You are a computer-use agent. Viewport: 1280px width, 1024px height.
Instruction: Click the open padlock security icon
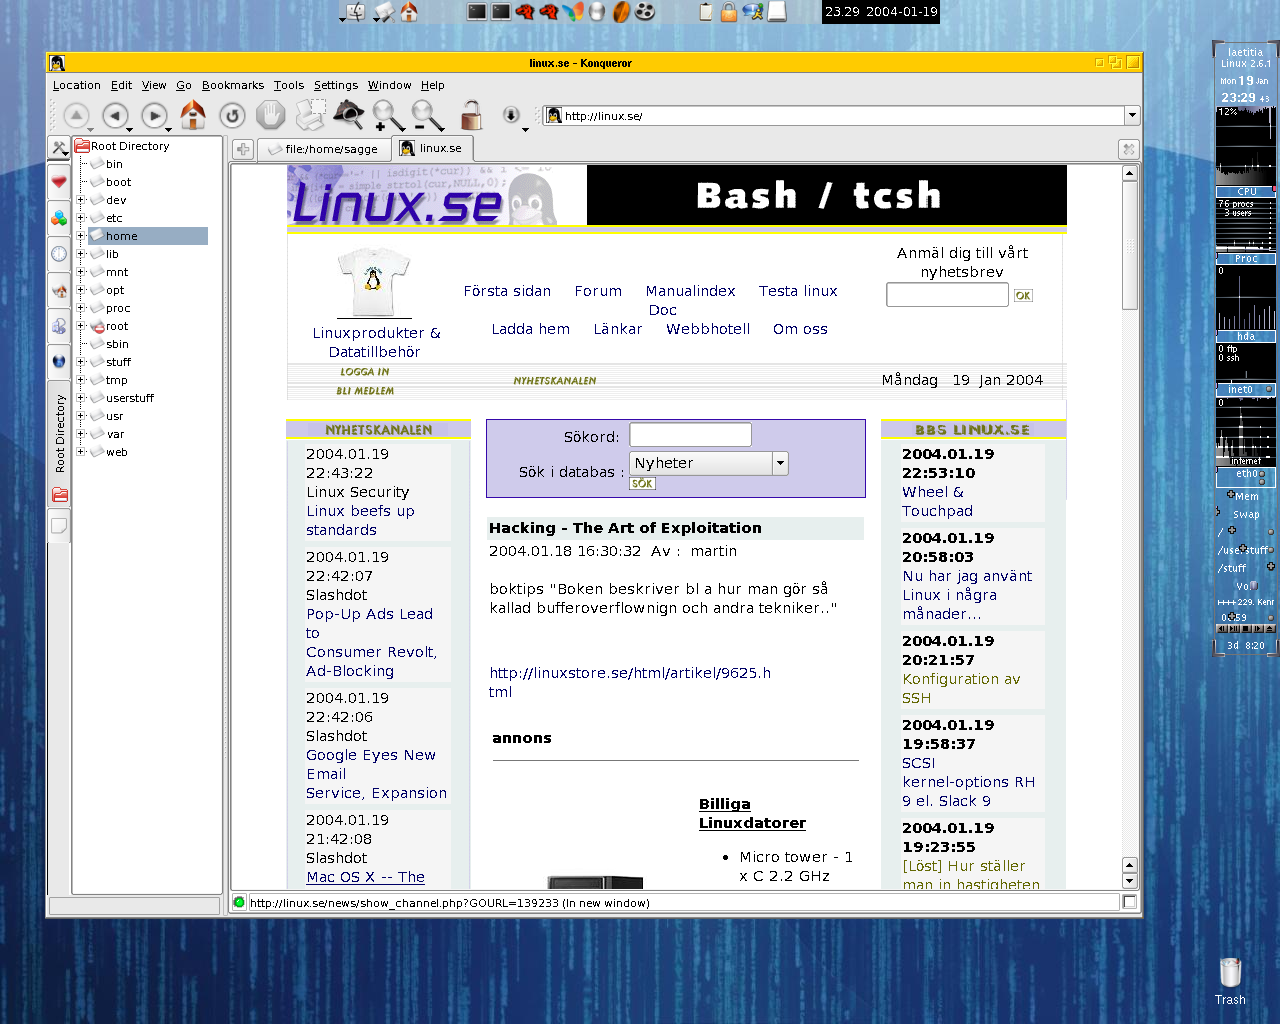(x=471, y=115)
